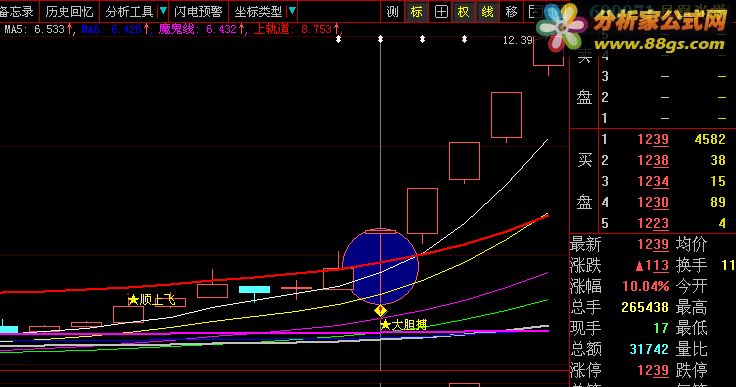The height and width of the screenshot is (387, 736).
Task: Click the blue circle highlight on the chart
Action: click(380, 266)
